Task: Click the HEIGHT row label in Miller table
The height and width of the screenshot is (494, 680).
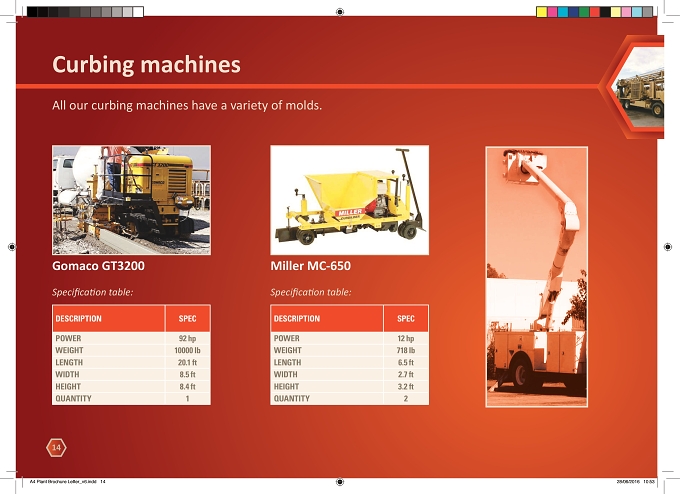Action: click(x=286, y=386)
